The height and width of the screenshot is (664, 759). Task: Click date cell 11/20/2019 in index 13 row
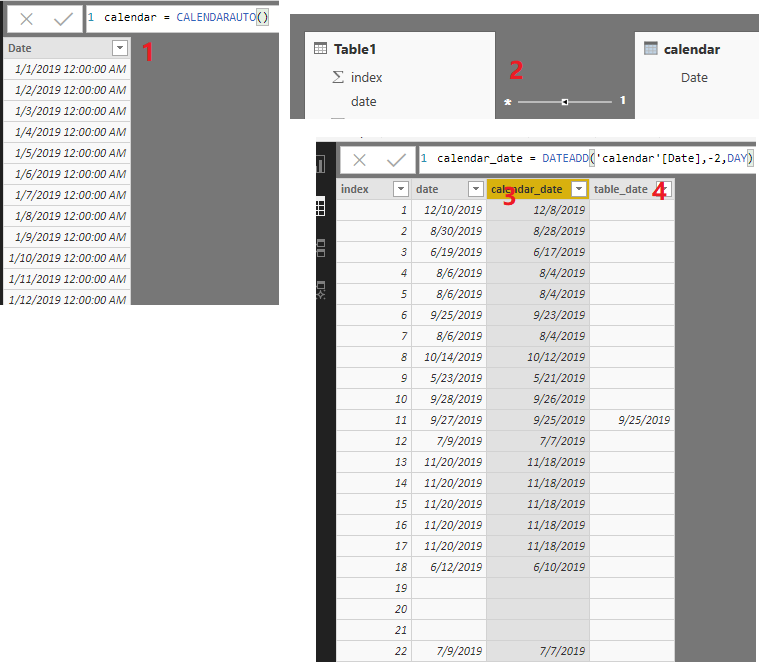(449, 462)
